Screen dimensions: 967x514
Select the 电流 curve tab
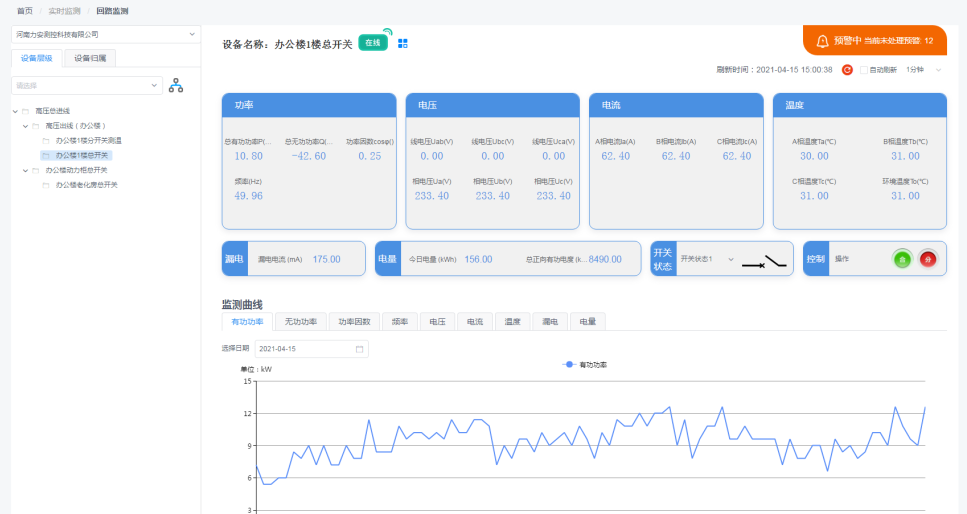(475, 321)
